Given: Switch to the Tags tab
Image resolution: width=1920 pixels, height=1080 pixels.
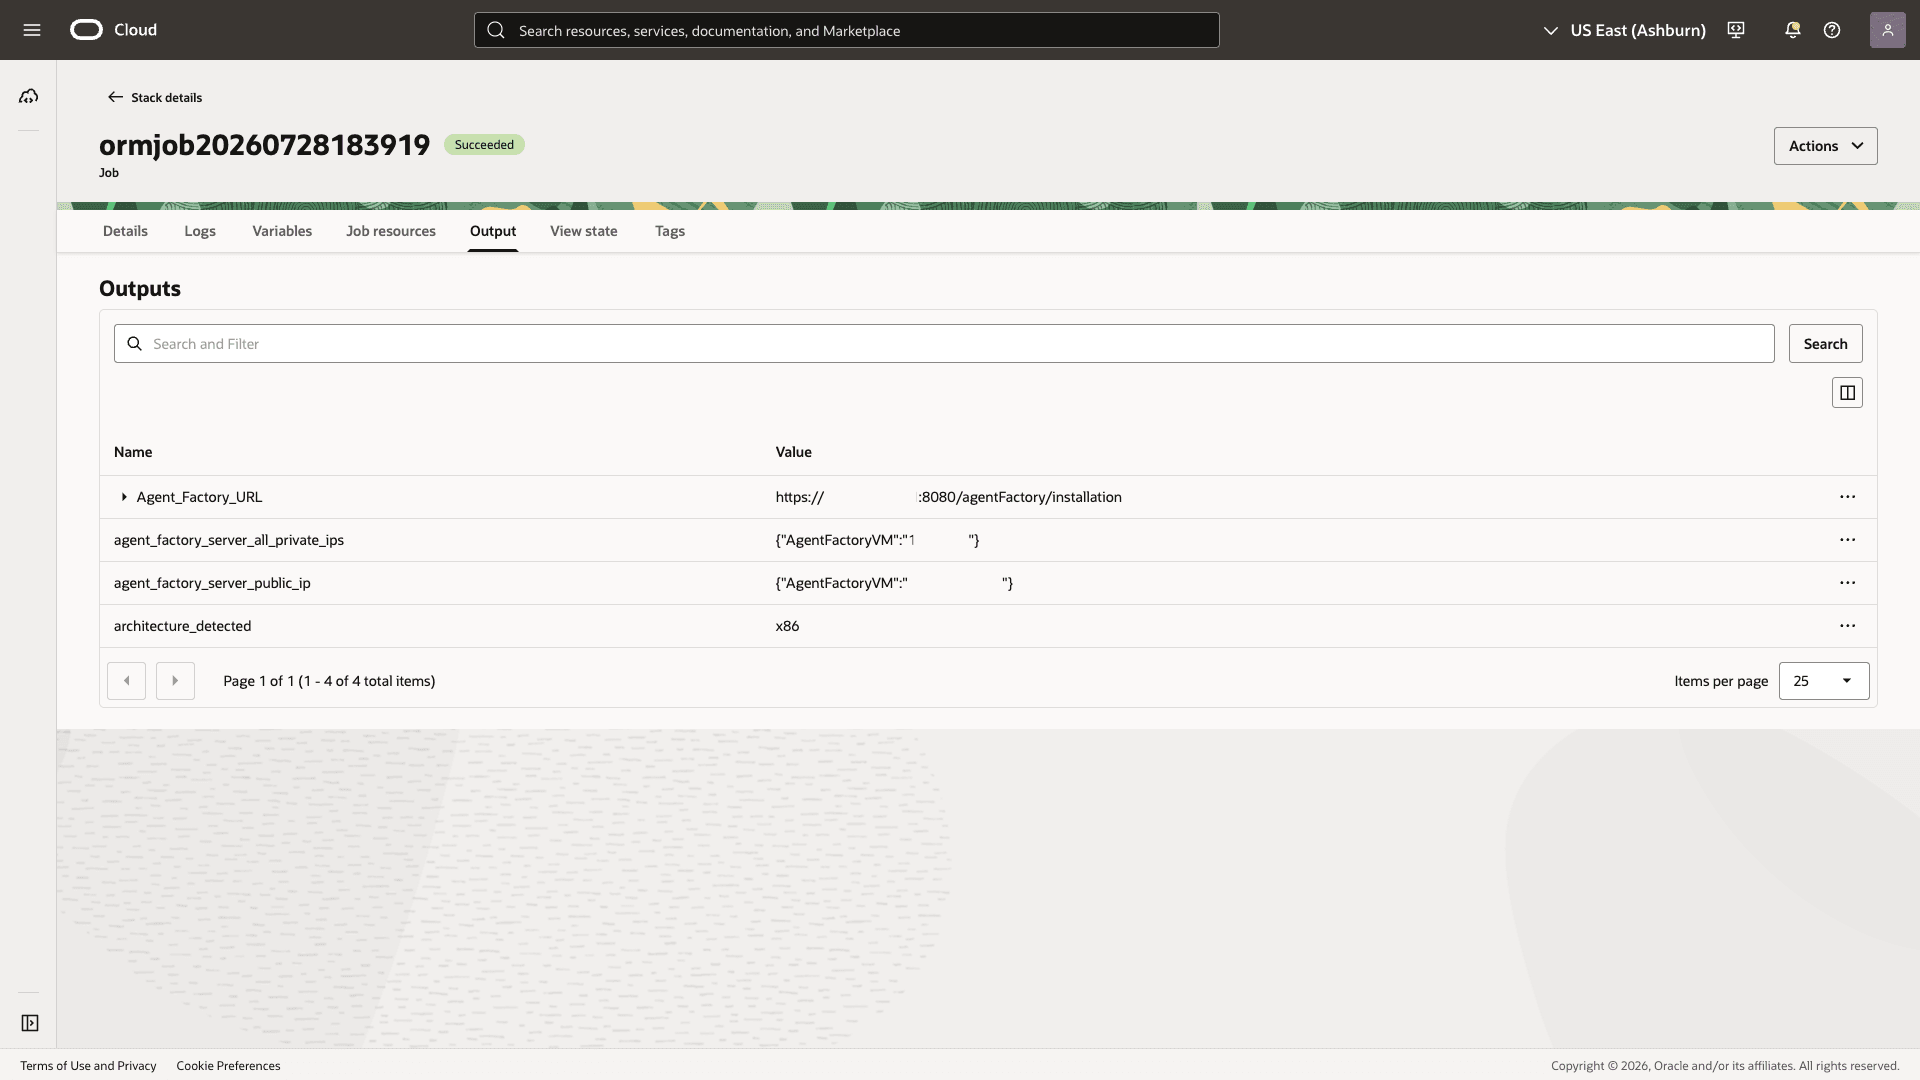Looking at the screenshot, I should [670, 231].
